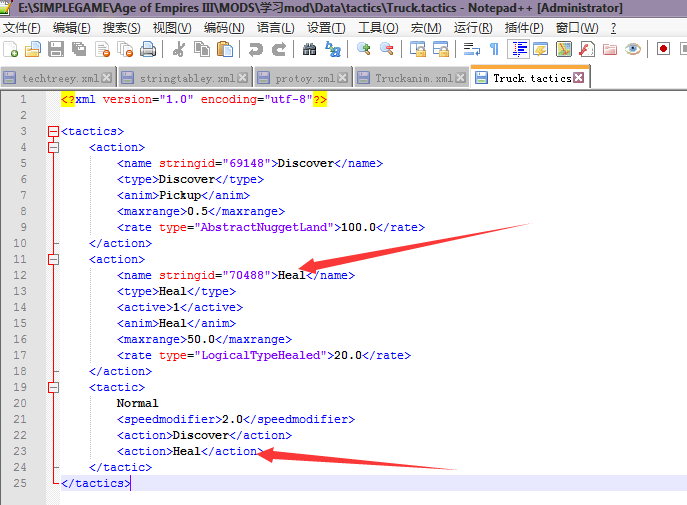Switch to stringtabley.xml tab
The width and height of the screenshot is (687, 505).
click(187, 78)
